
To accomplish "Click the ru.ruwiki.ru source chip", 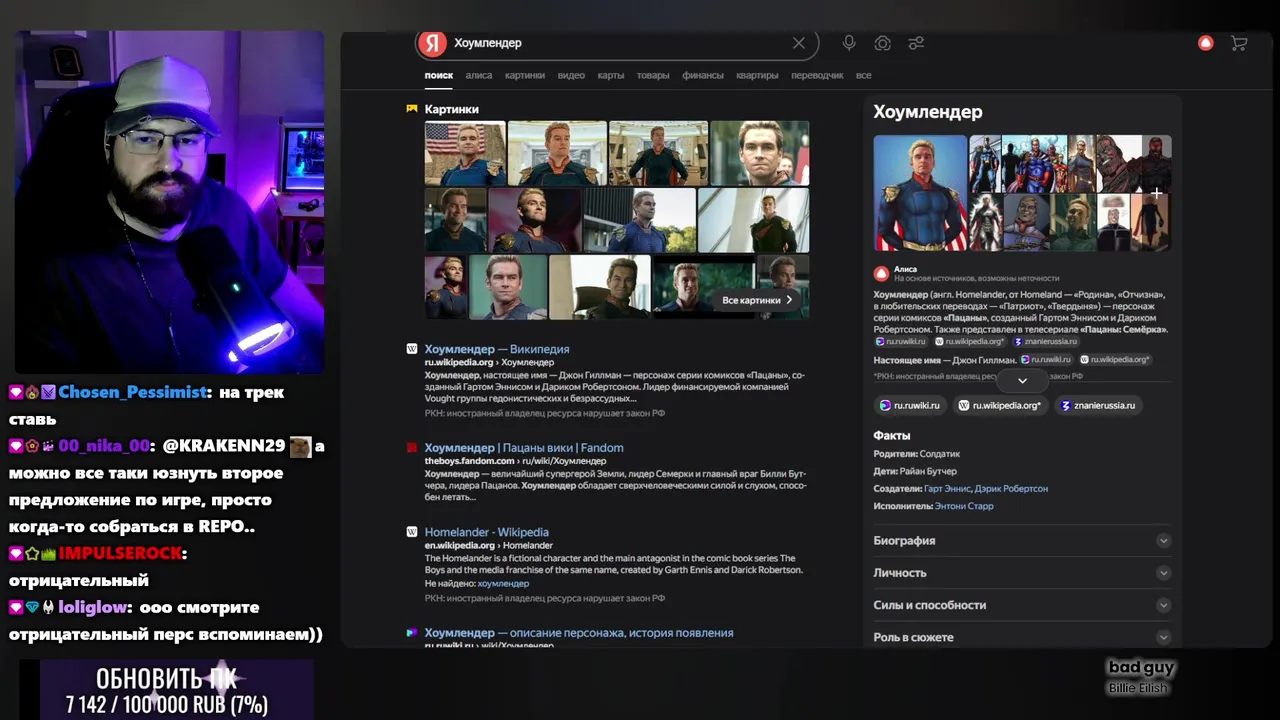I will (910, 405).
